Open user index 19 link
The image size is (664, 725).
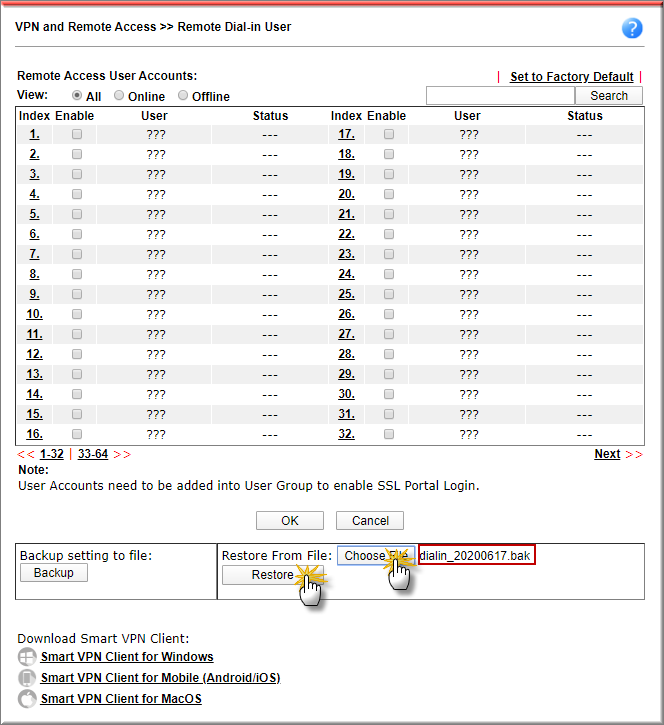(x=346, y=174)
